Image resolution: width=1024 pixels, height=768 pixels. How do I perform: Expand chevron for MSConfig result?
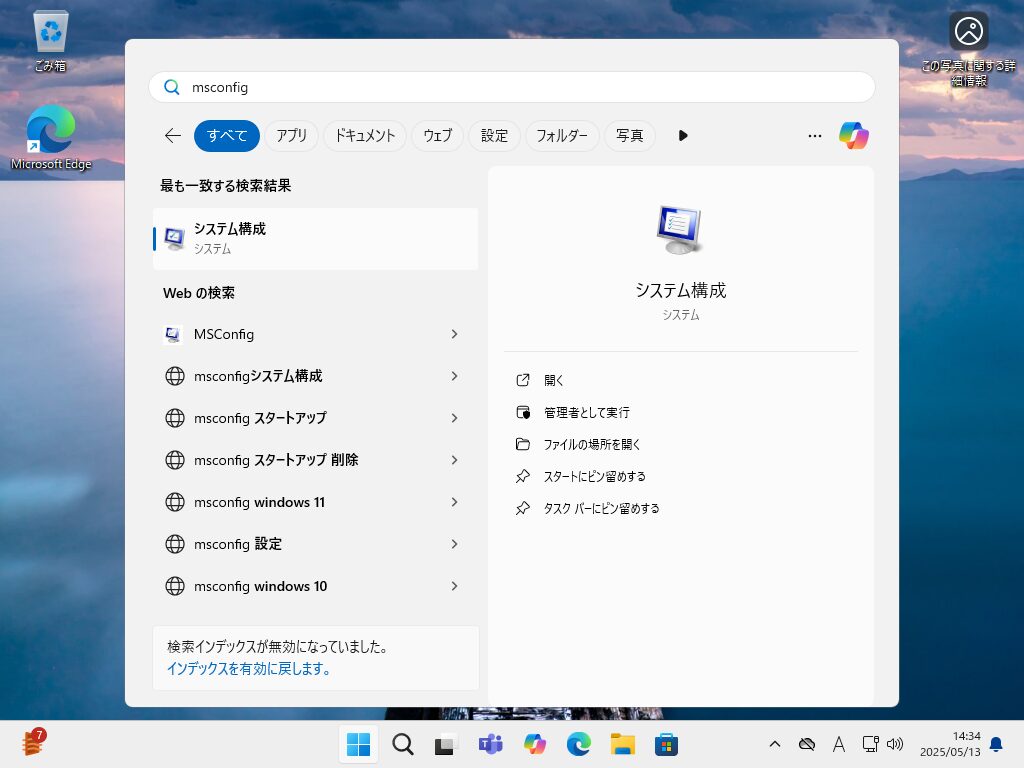(x=455, y=334)
